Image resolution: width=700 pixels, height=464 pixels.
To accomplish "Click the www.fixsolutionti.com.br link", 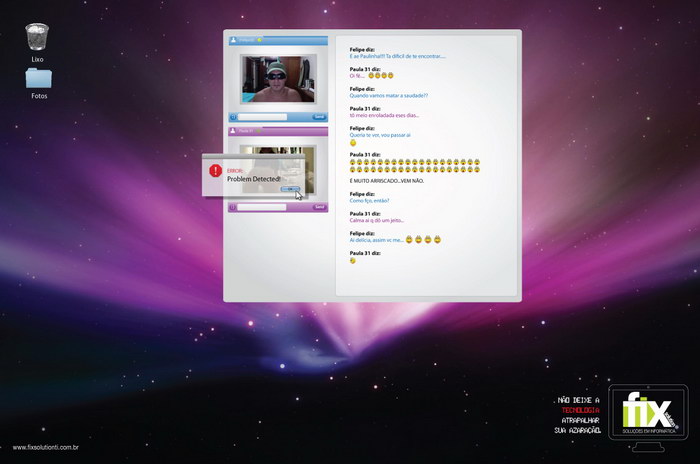I will pos(46,448).
